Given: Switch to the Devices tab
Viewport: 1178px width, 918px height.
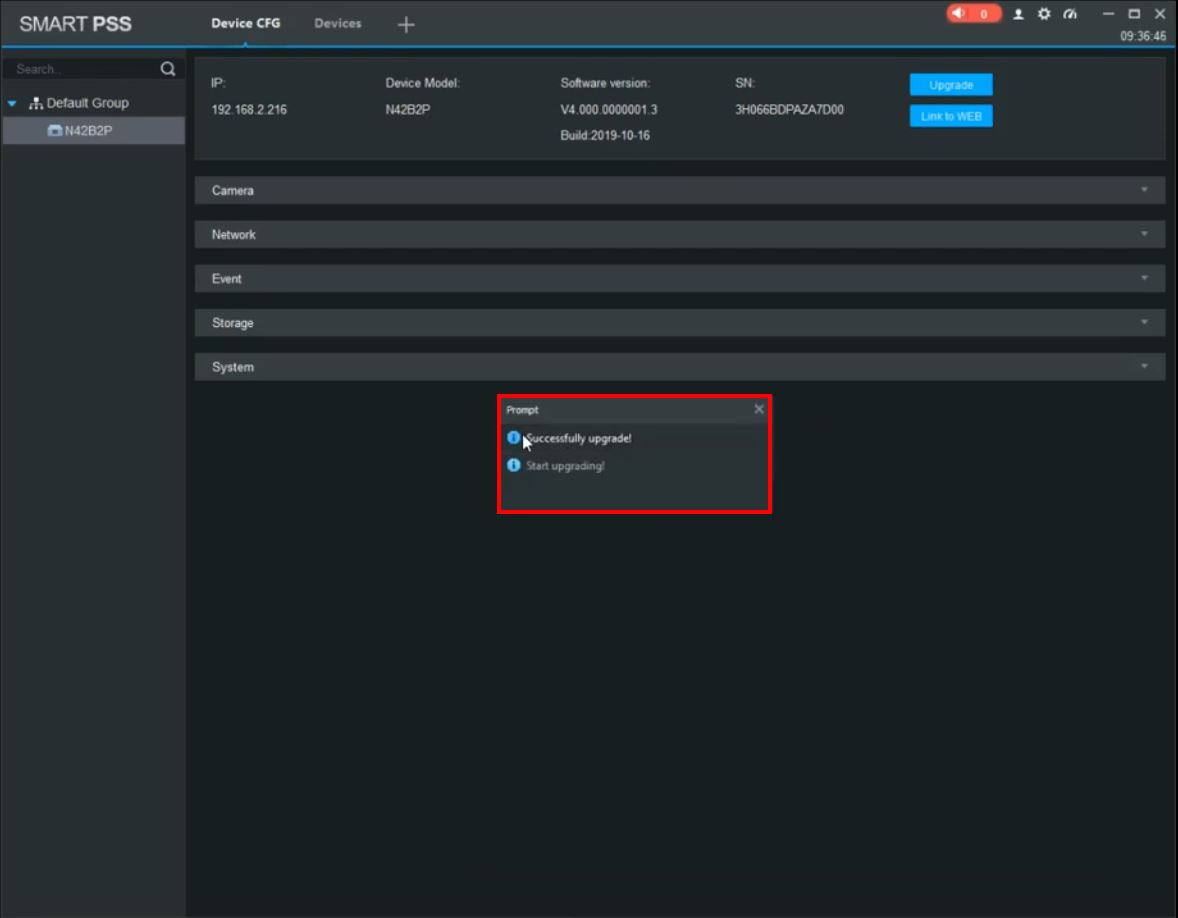Looking at the screenshot, I should (x=337, y=23).
